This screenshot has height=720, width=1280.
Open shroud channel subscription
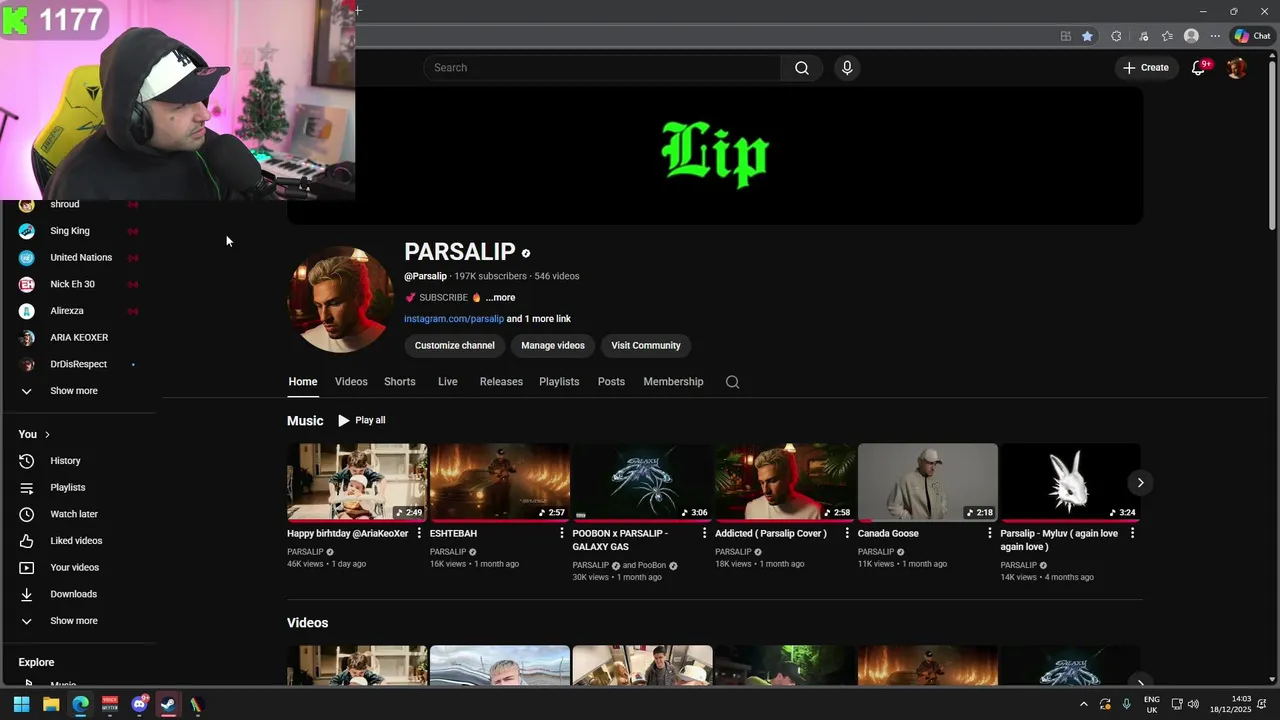point(80,205)
